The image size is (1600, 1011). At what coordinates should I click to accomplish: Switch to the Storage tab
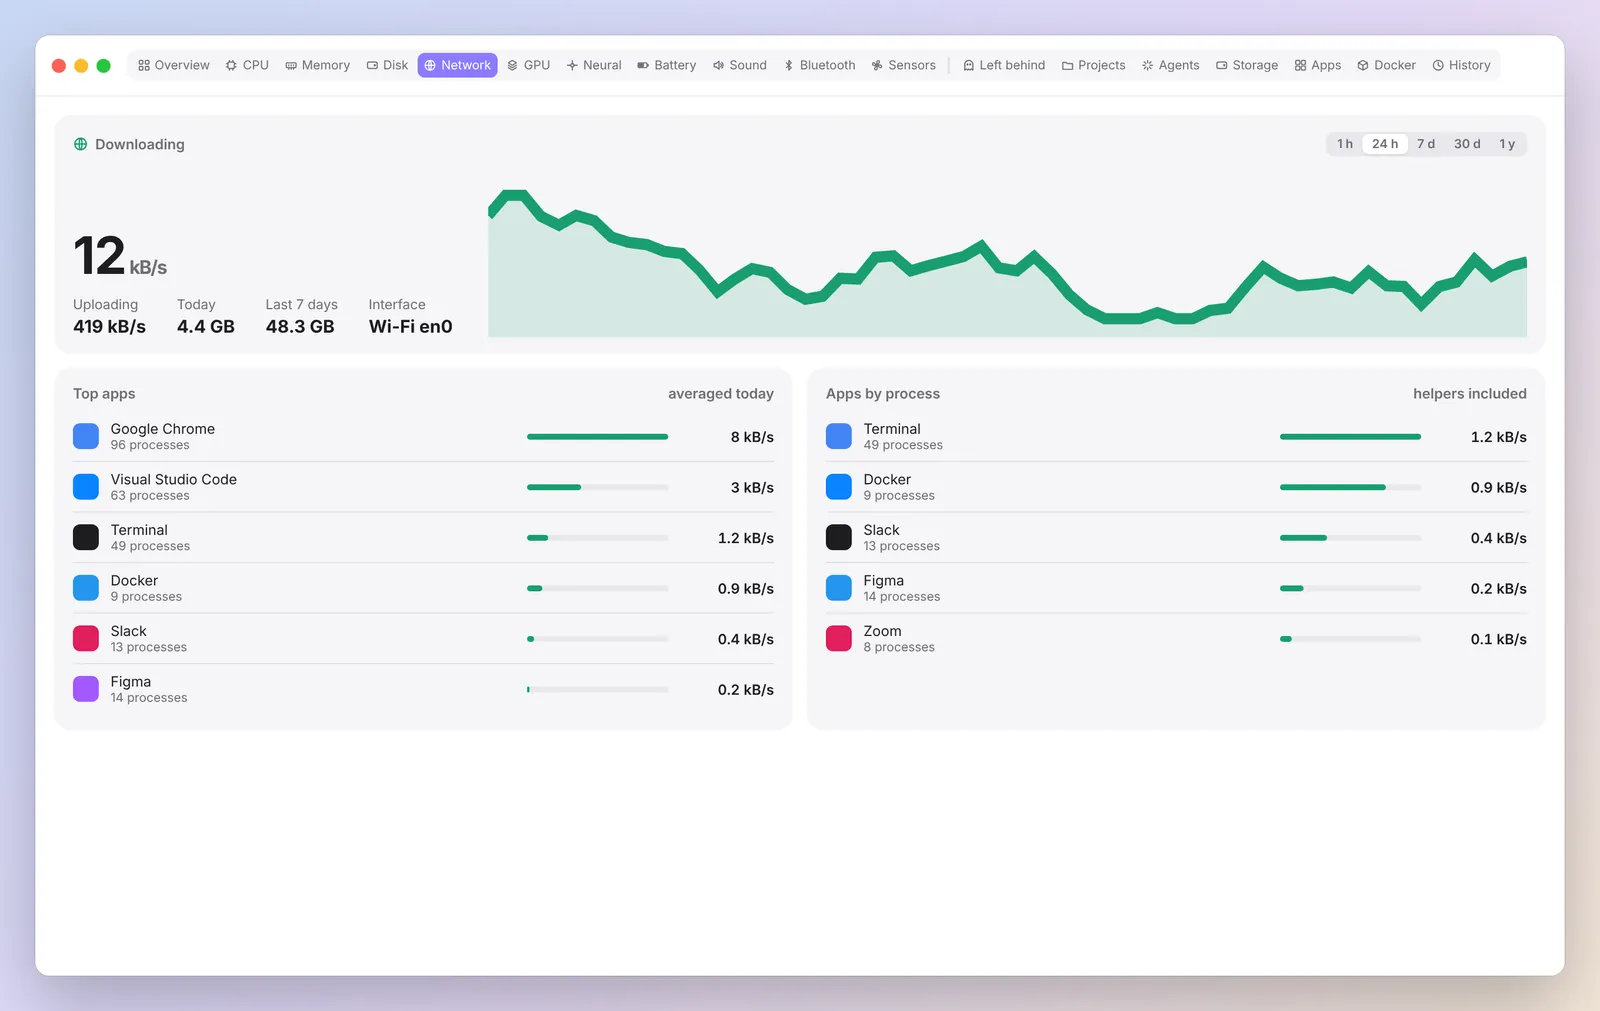pyautogui.click(x=1247, y=65)
